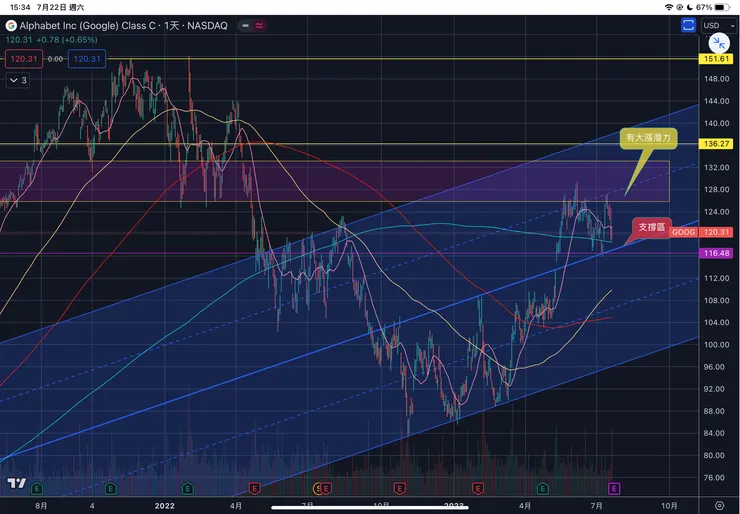Open the USD currency dropdown

coord(719,25)
